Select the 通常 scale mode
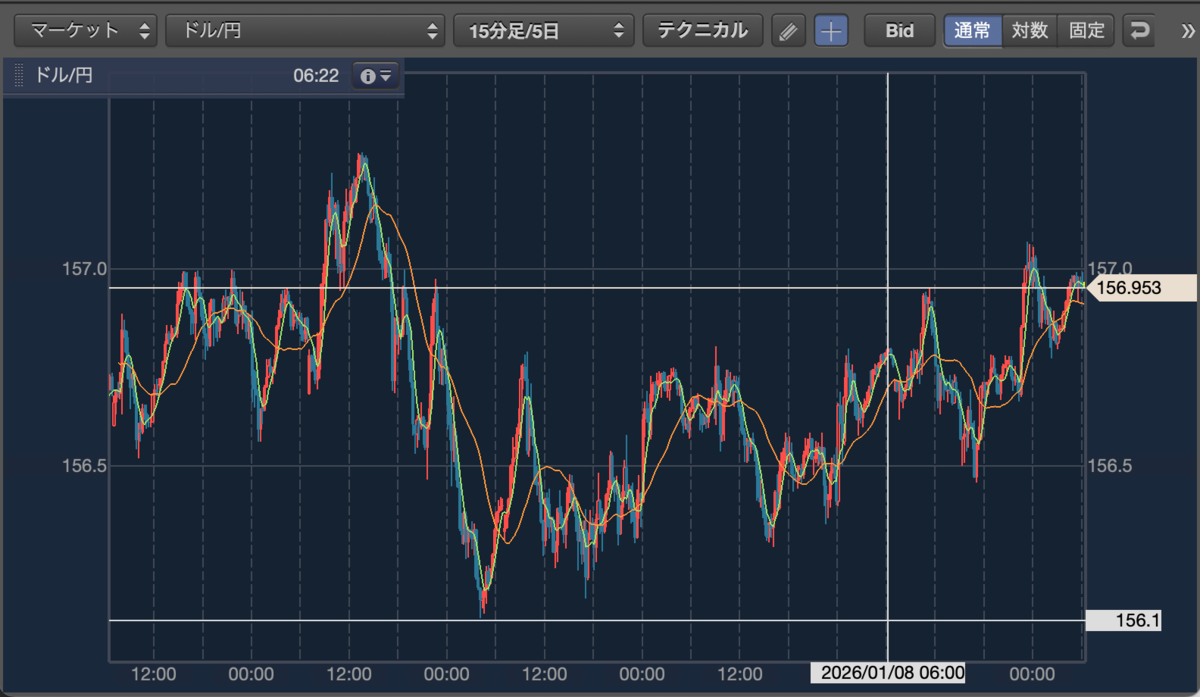Screen dimensions: 1200x697 coord(973,30)
